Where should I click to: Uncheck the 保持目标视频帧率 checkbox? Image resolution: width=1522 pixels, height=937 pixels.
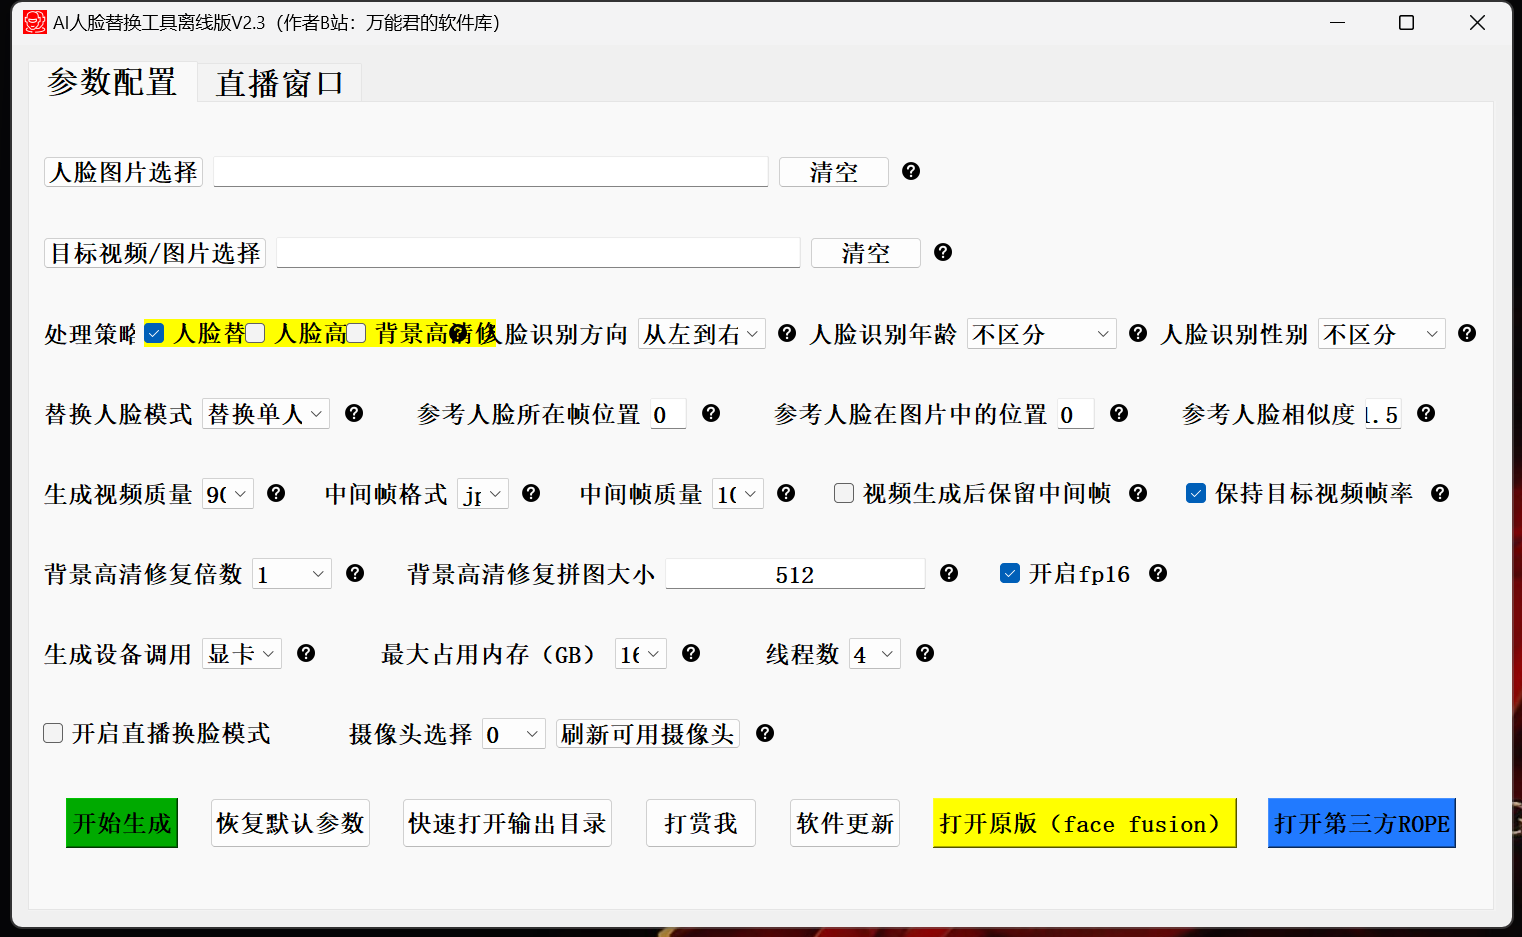pos(1196,493)
